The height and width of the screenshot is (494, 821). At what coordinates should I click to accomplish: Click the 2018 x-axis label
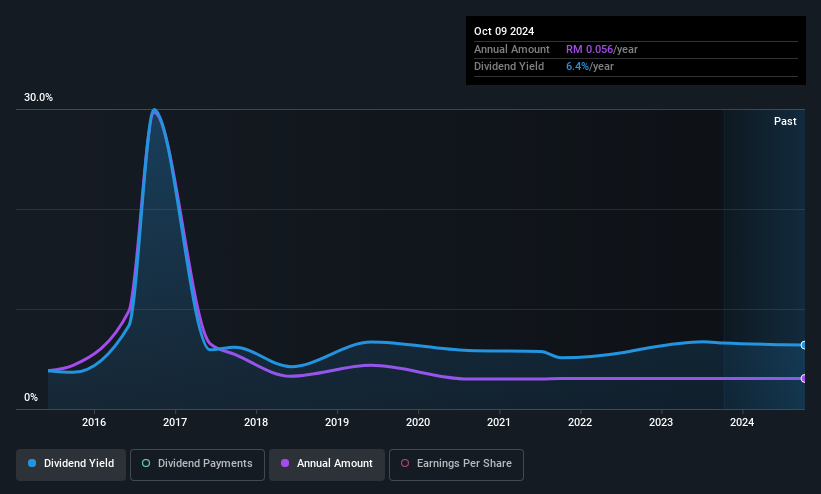pos(256,422)
